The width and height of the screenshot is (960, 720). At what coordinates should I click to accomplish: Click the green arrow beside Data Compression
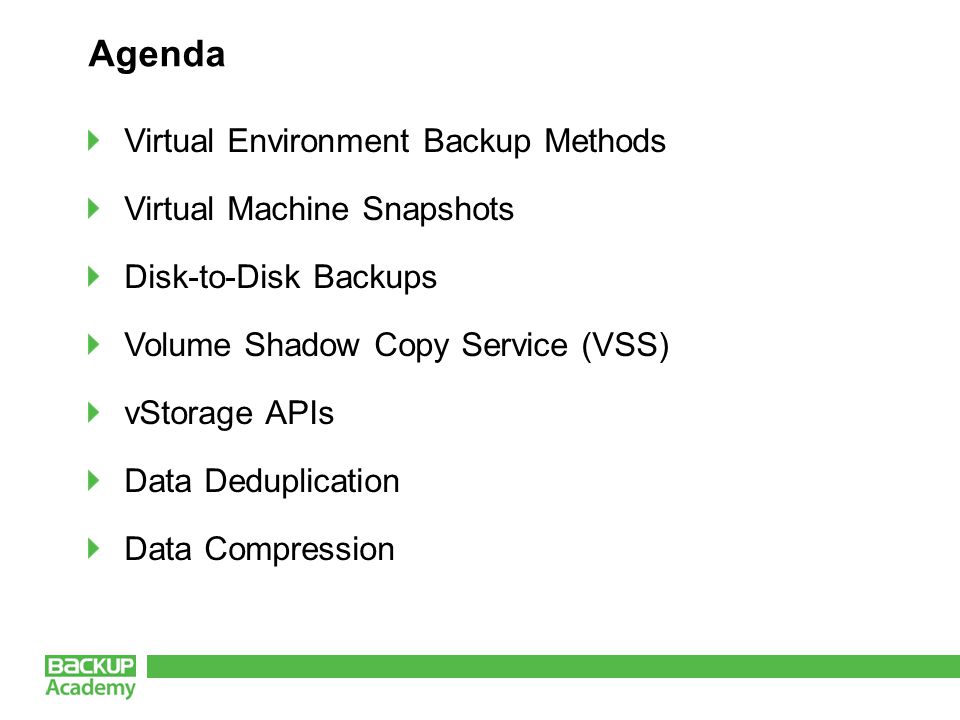point(94,548)
